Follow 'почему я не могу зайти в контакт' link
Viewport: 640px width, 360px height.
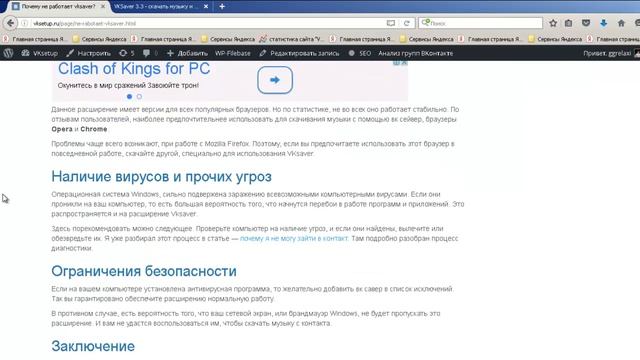click(x=294, y=238)
